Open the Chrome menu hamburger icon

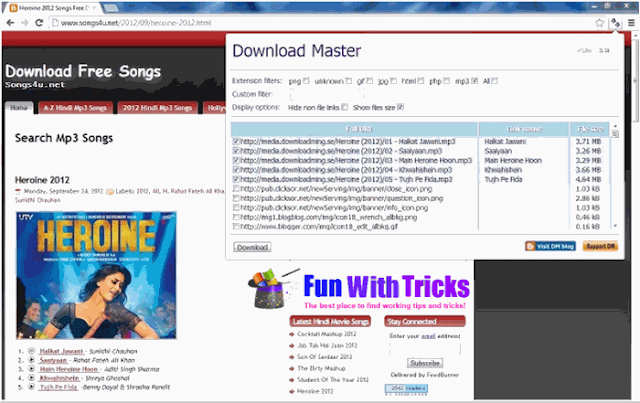(631, 23)
